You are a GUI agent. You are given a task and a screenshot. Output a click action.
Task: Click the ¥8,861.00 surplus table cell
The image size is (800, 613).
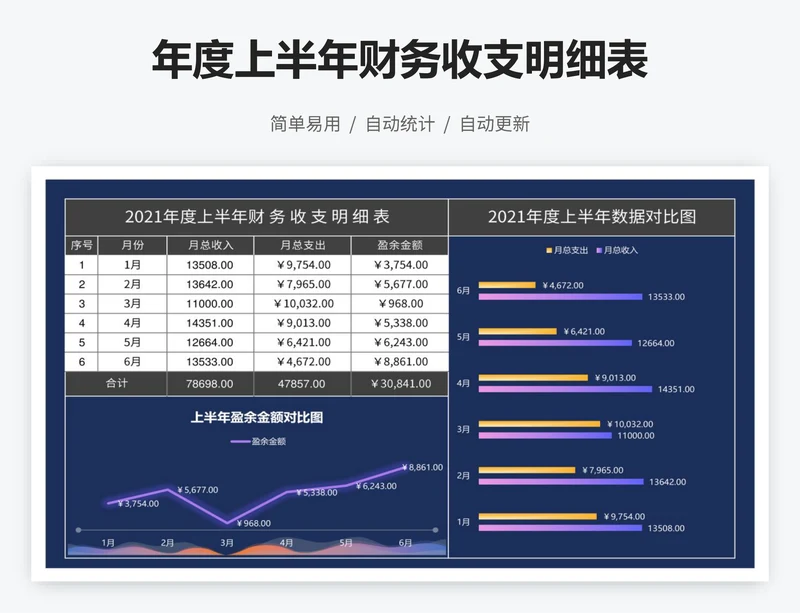click(x=400, y=362)
